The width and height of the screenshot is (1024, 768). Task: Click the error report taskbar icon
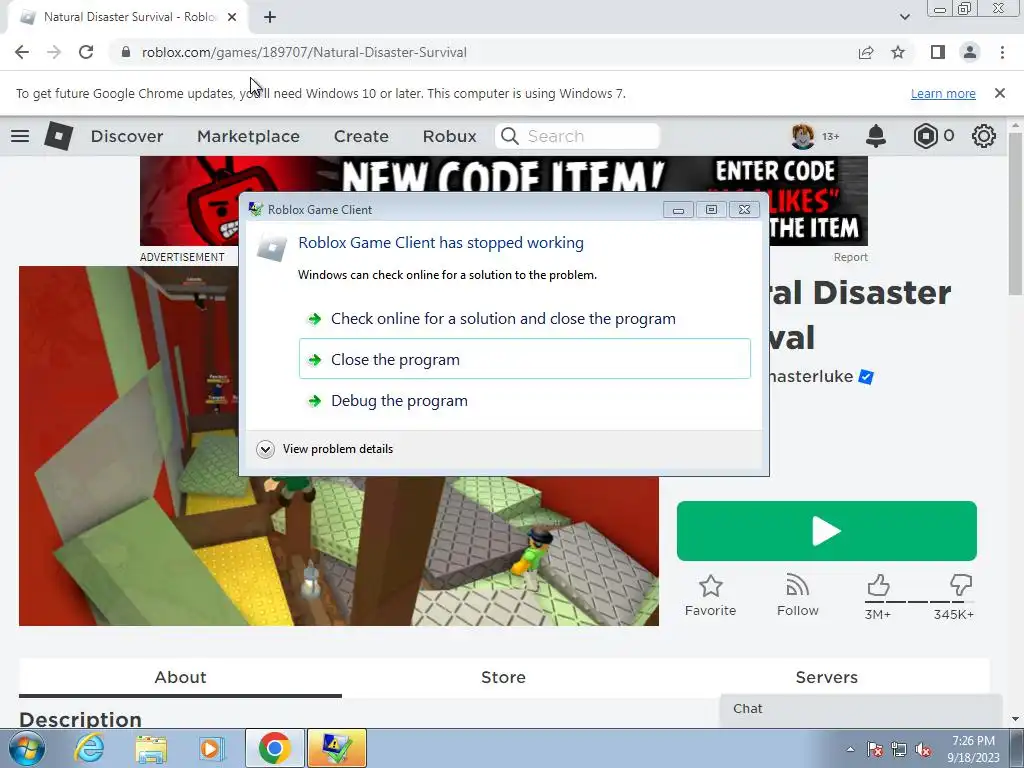click(x=337, y=748)
